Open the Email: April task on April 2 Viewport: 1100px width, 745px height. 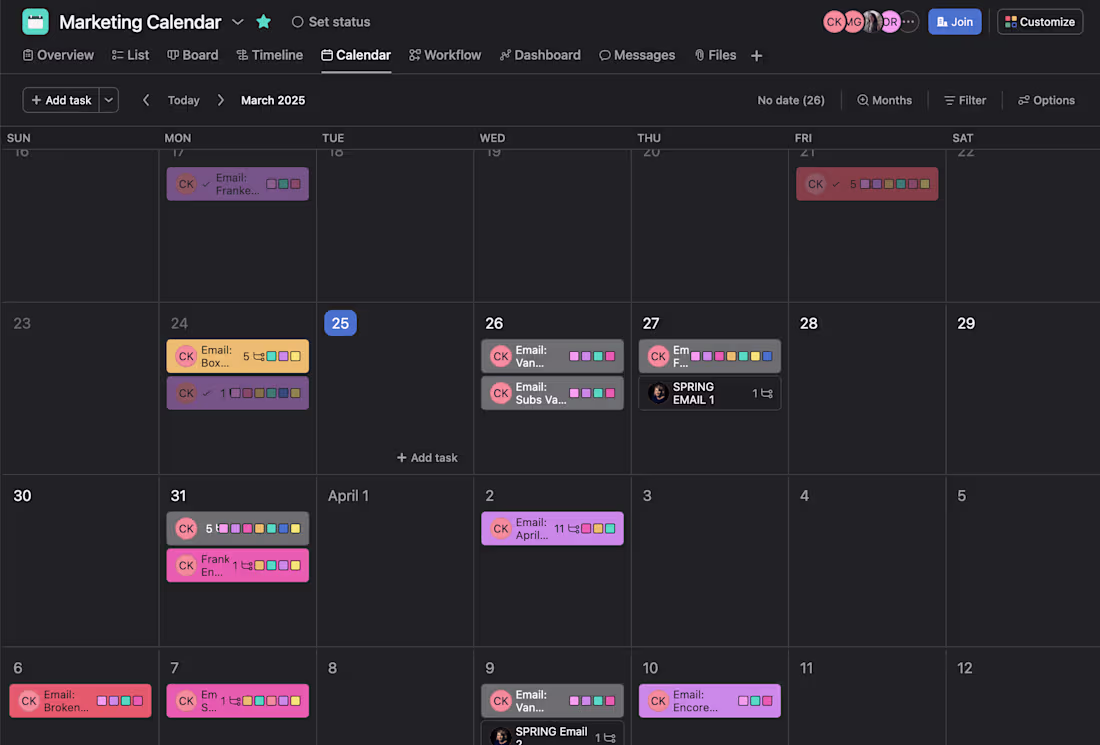click(552, 528)
